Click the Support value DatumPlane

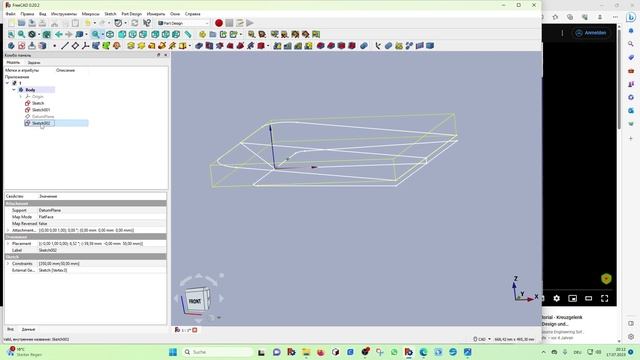tap(102, 210)
